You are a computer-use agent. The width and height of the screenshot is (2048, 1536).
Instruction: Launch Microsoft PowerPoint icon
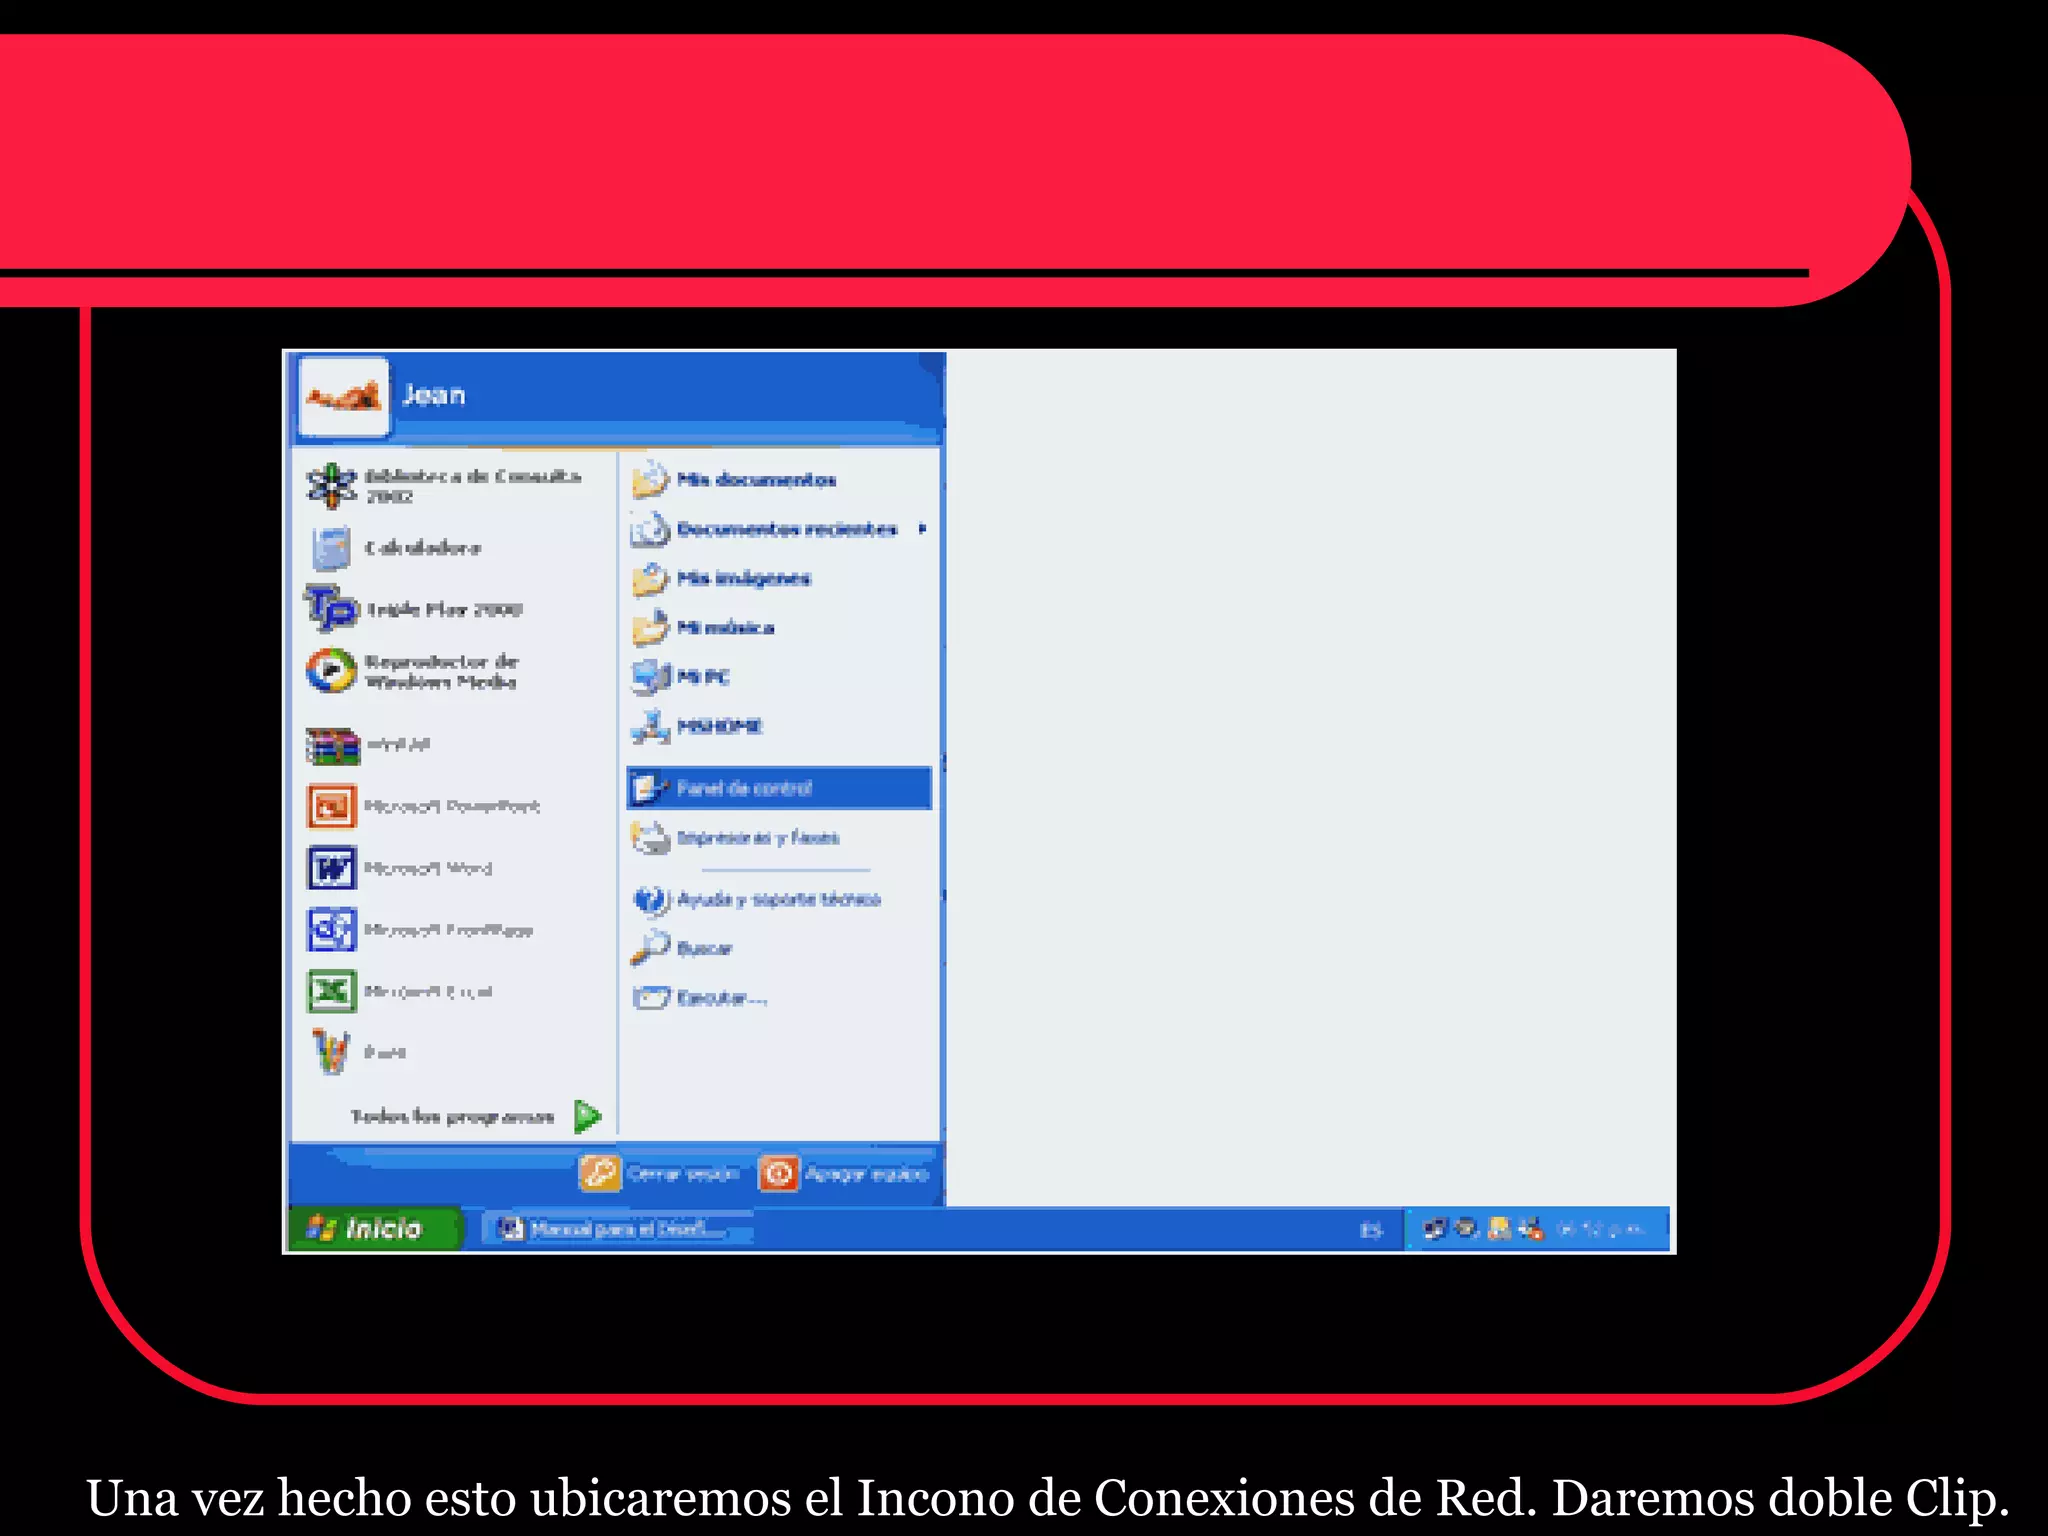(x=332, y=806)
